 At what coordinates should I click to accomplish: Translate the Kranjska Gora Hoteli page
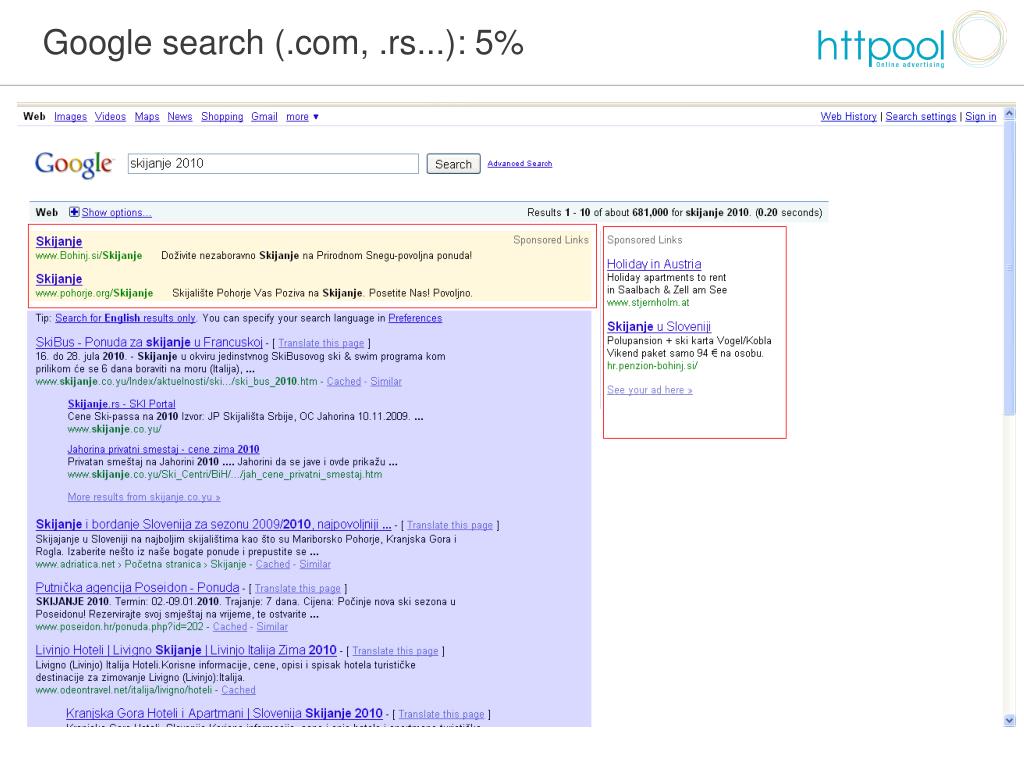[441, 714]
